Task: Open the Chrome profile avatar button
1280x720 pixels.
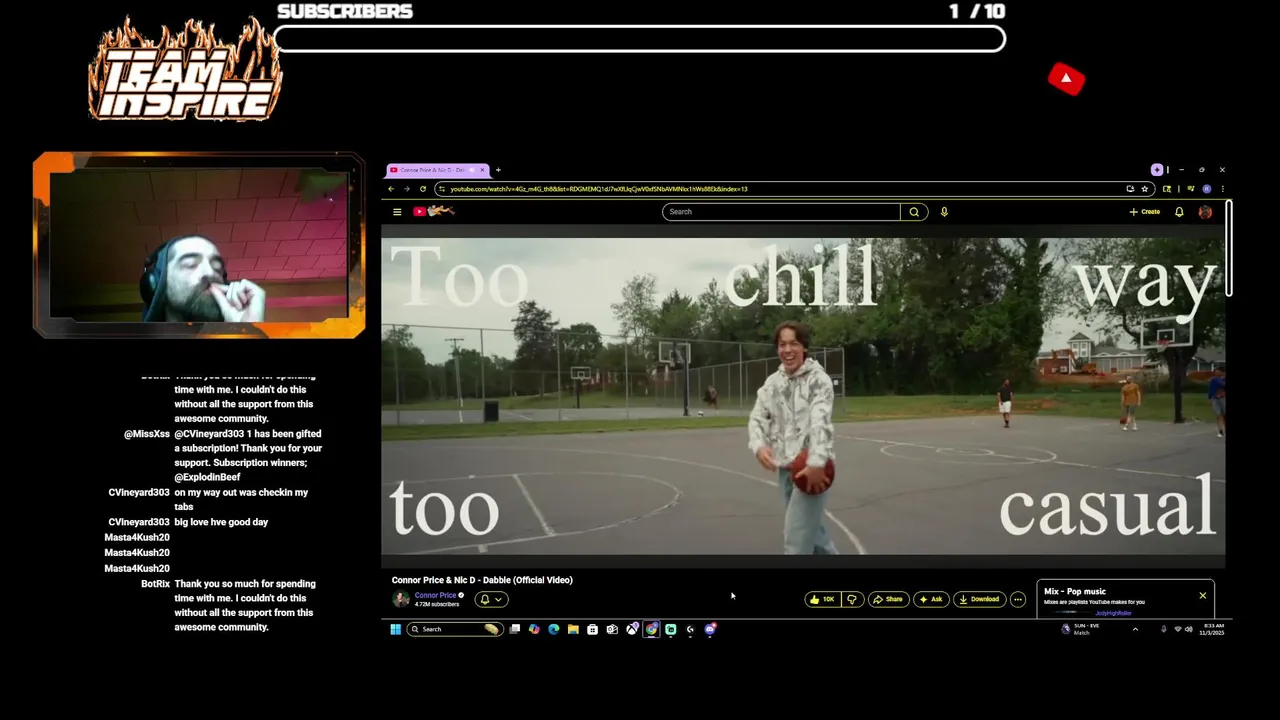Action: pyautogui.click(x=1207, y=189)
